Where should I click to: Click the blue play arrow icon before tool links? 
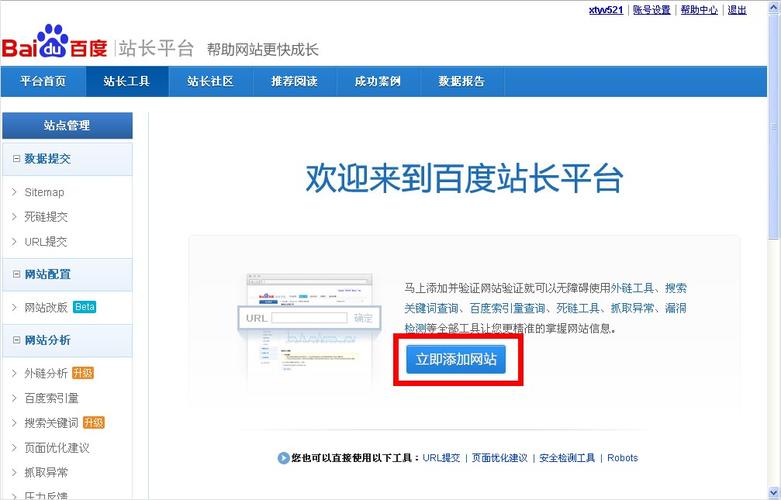coord(283,458)
